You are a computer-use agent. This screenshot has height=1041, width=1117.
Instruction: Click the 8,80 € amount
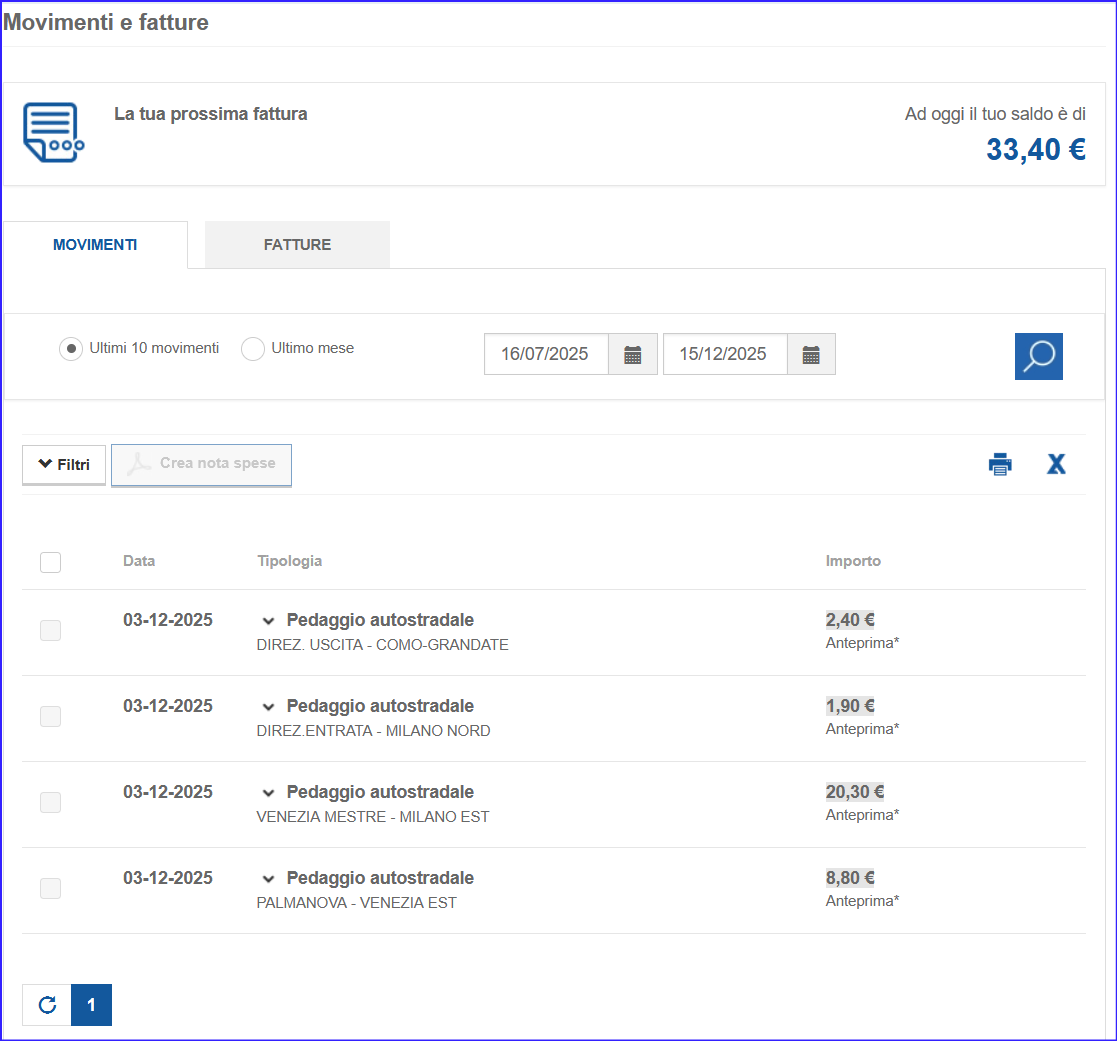850,878
